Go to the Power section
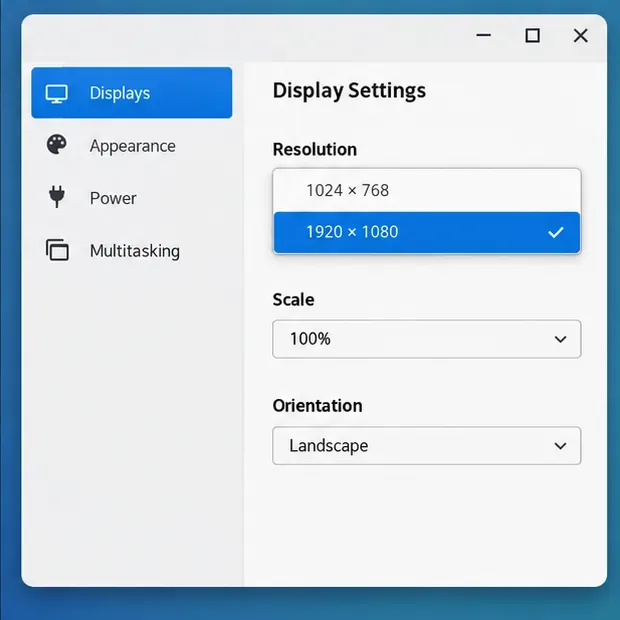Screen dimensions: 620x620 click(x=132, y=198)
